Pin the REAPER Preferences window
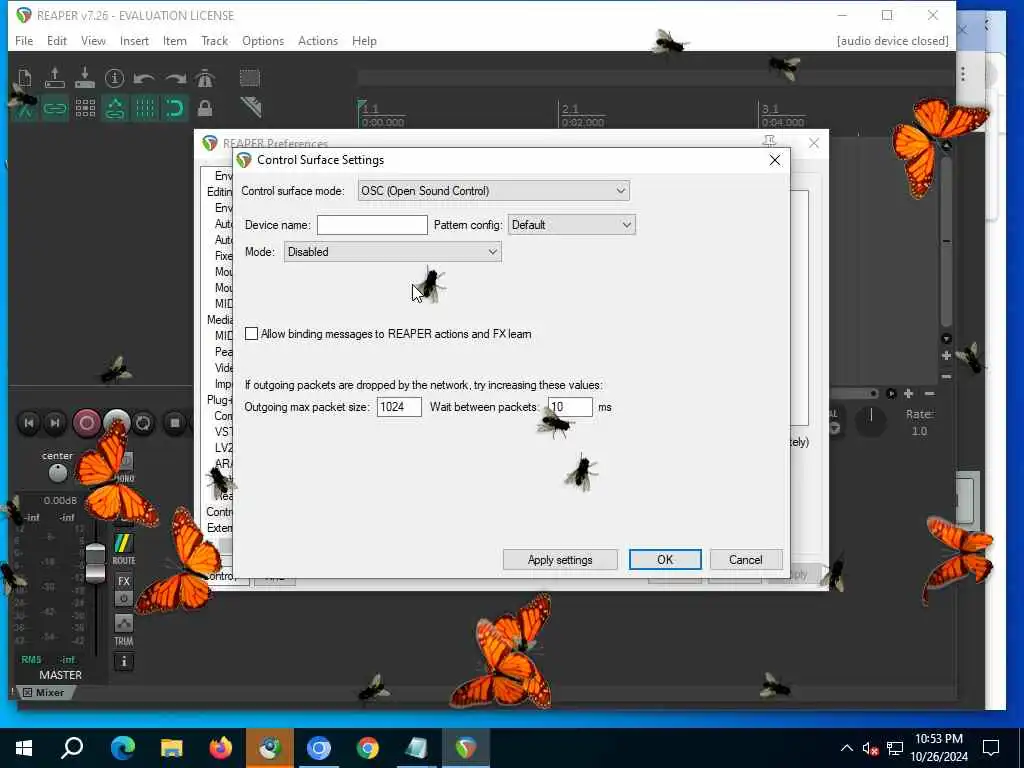The height and width of the screenshot is (768, 1024). (x=769, y=142)
